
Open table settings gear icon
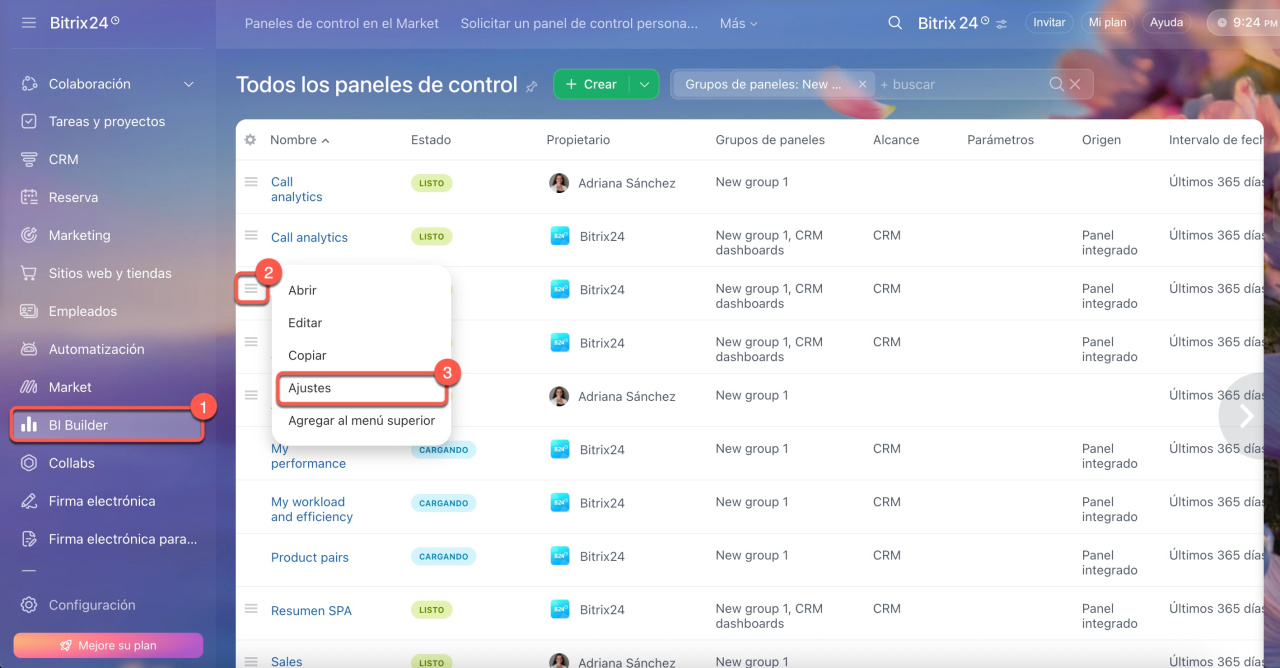(x=250, y=140)
